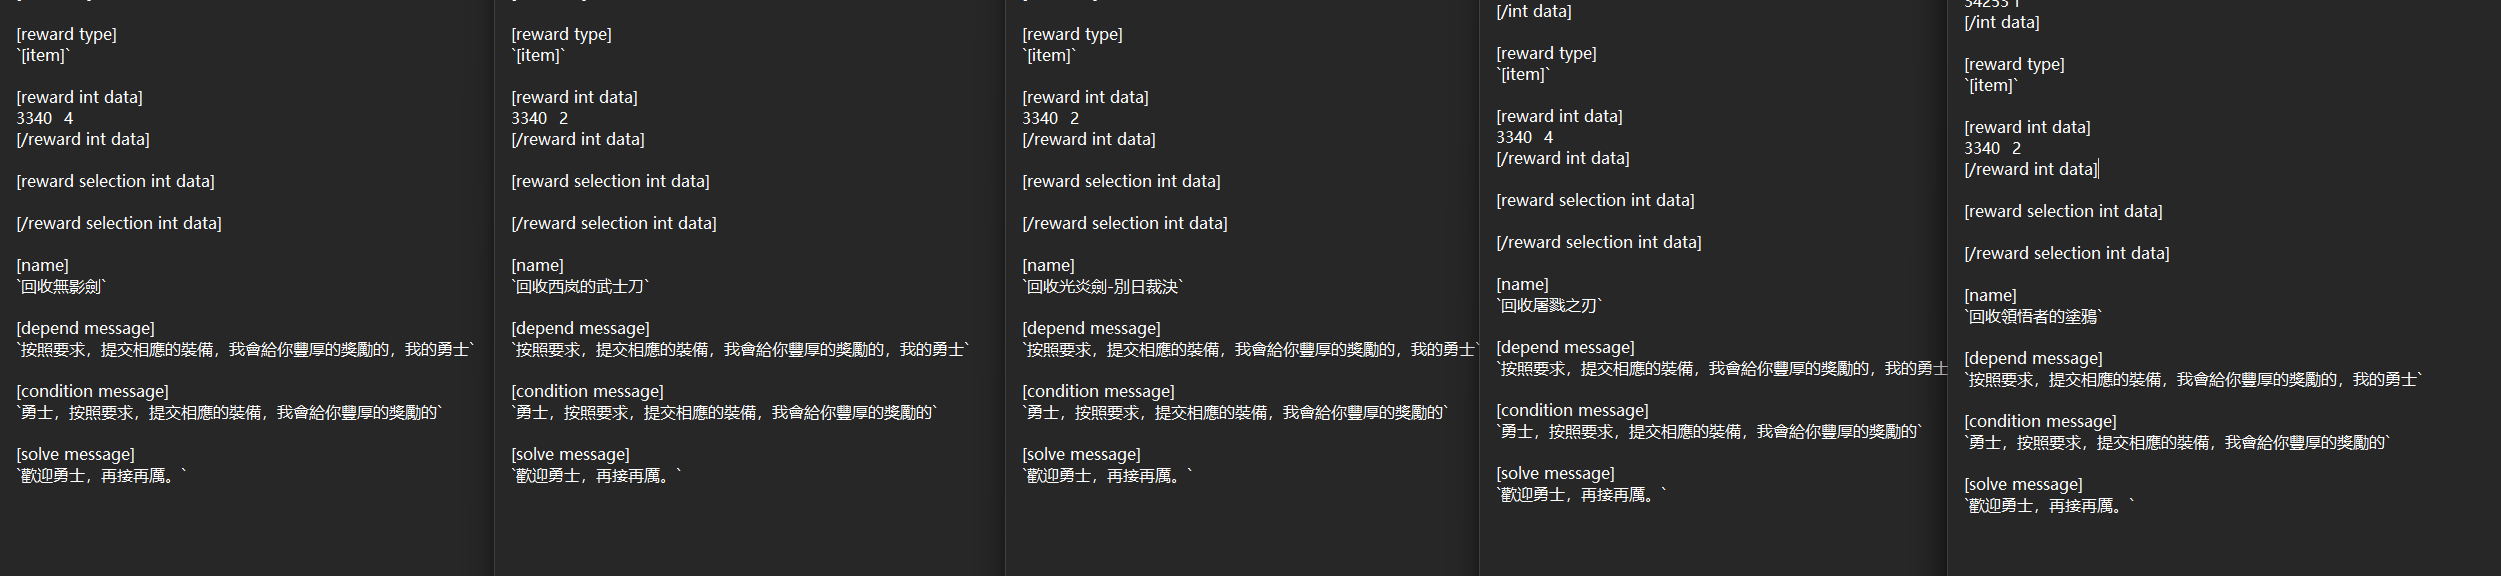2501x576 pixels.
Task: Click [reward type] tag in 回收領悟者的塗鴉 pane
Action: pos(2014,65)
